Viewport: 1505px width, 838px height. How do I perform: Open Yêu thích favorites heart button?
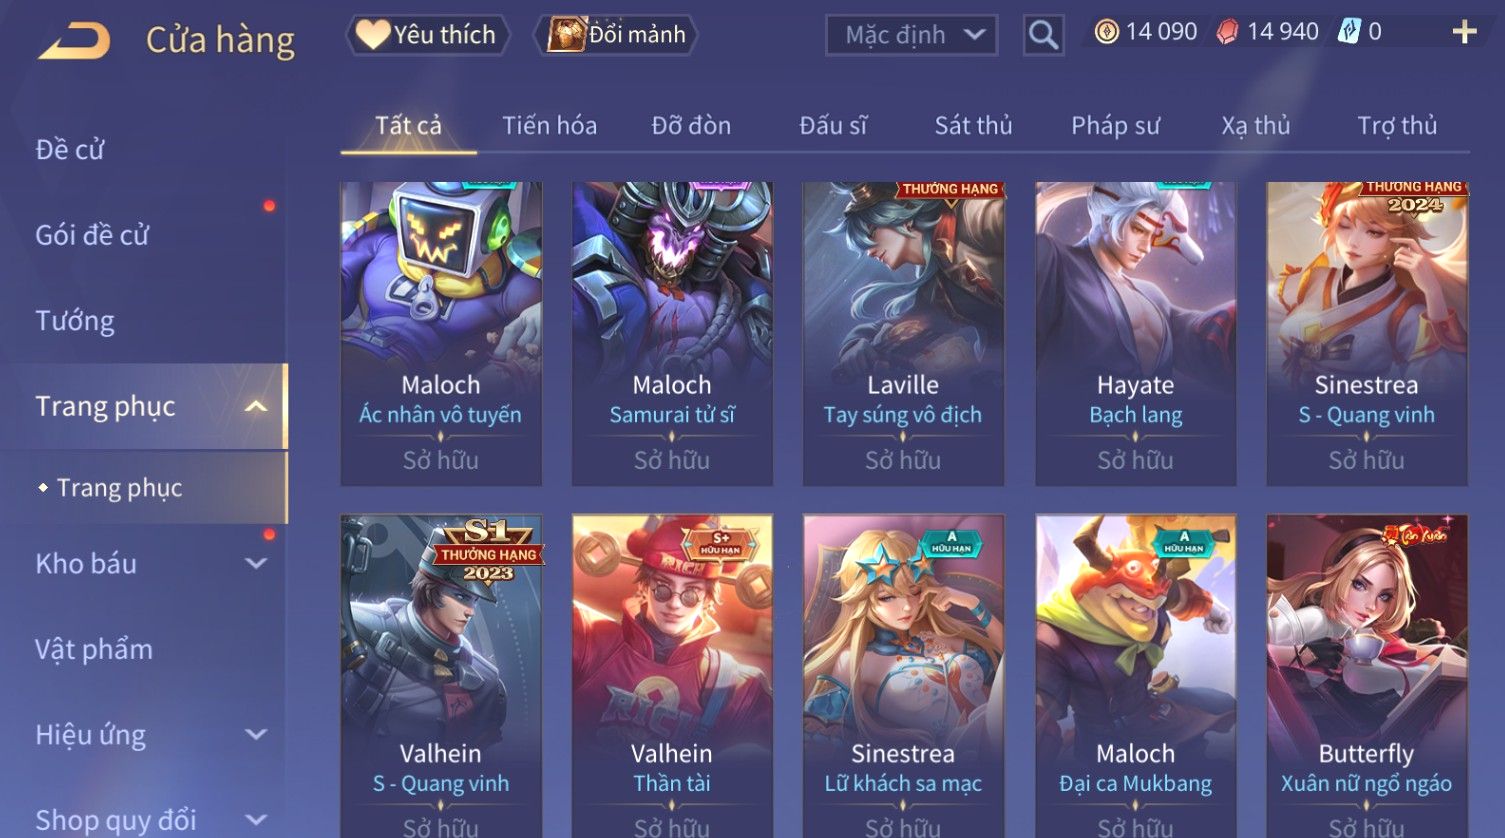pyautogui.click(x=427, y=35)
